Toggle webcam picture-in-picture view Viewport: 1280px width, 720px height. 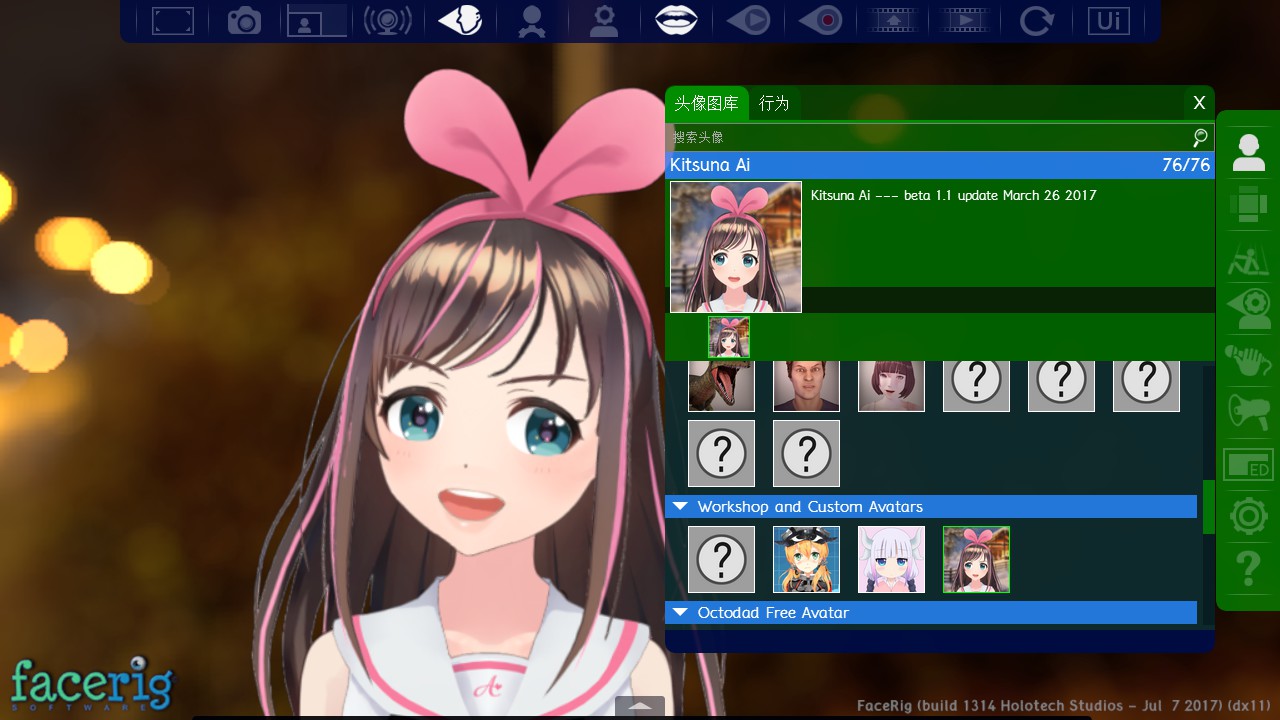[316, 20]
